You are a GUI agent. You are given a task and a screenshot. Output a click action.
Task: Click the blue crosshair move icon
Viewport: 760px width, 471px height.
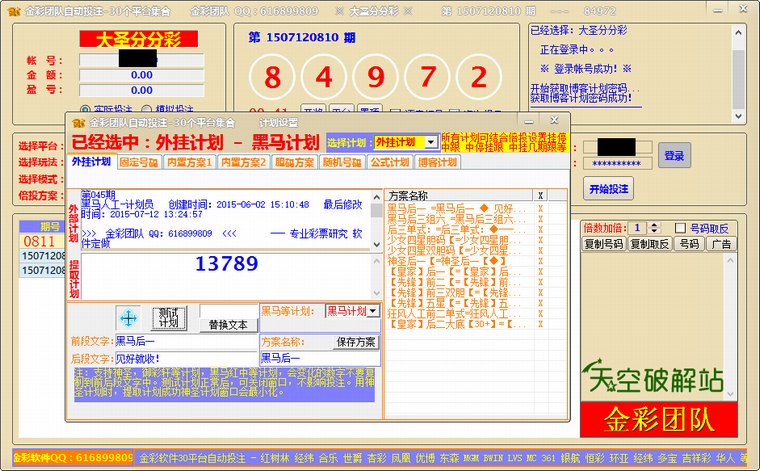128,318
